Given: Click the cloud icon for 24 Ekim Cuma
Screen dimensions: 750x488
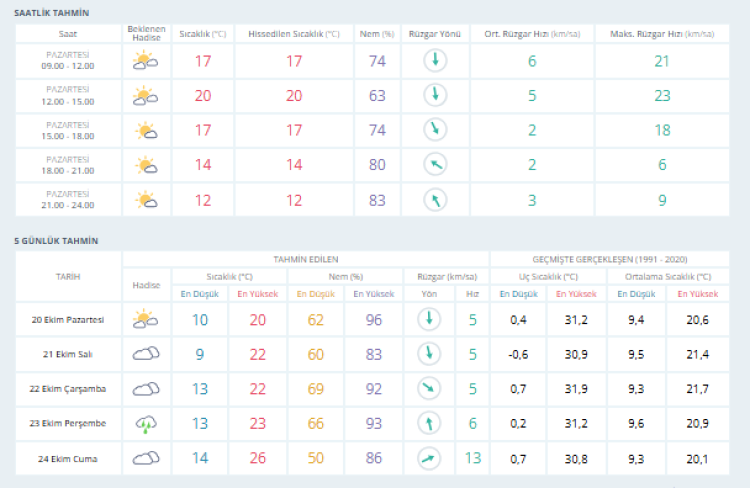Looking at the screenshot, I should (146, 458).
